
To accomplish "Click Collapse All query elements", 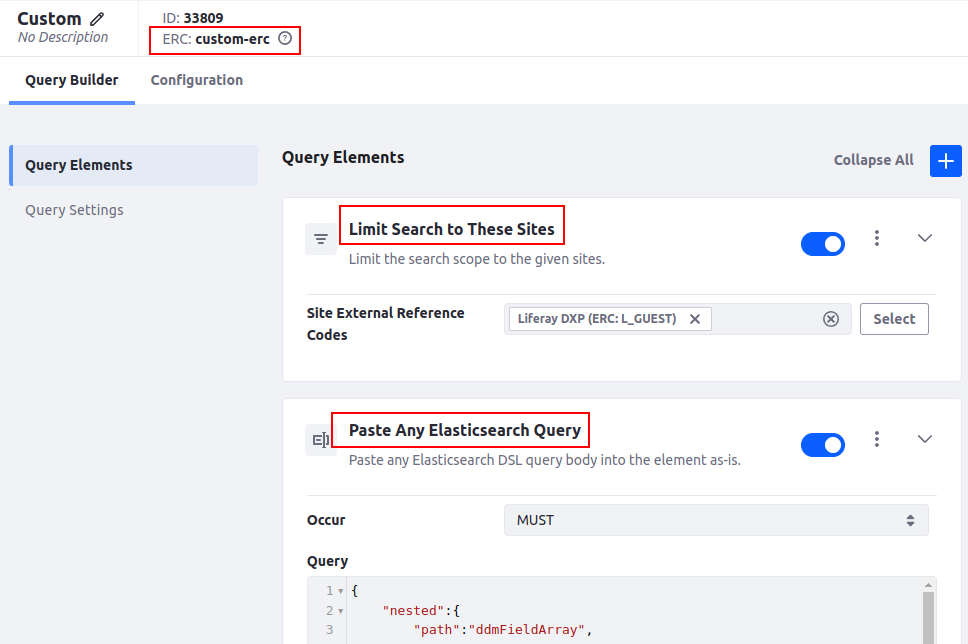I will 873,160.
